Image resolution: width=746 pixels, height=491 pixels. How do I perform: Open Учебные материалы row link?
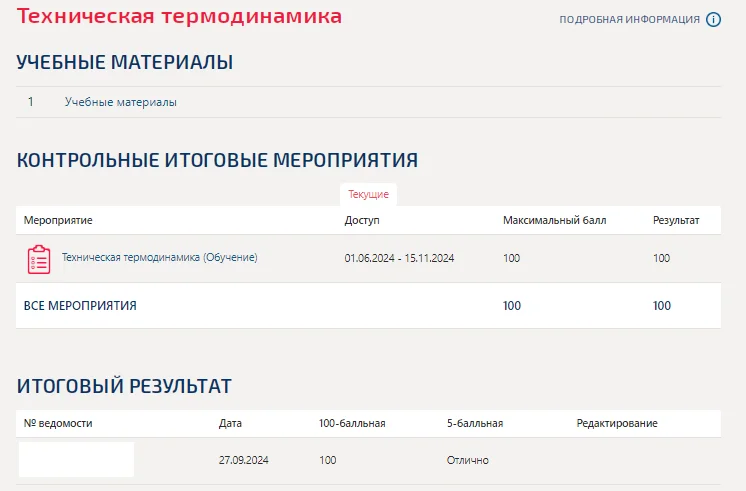point(121,102)
